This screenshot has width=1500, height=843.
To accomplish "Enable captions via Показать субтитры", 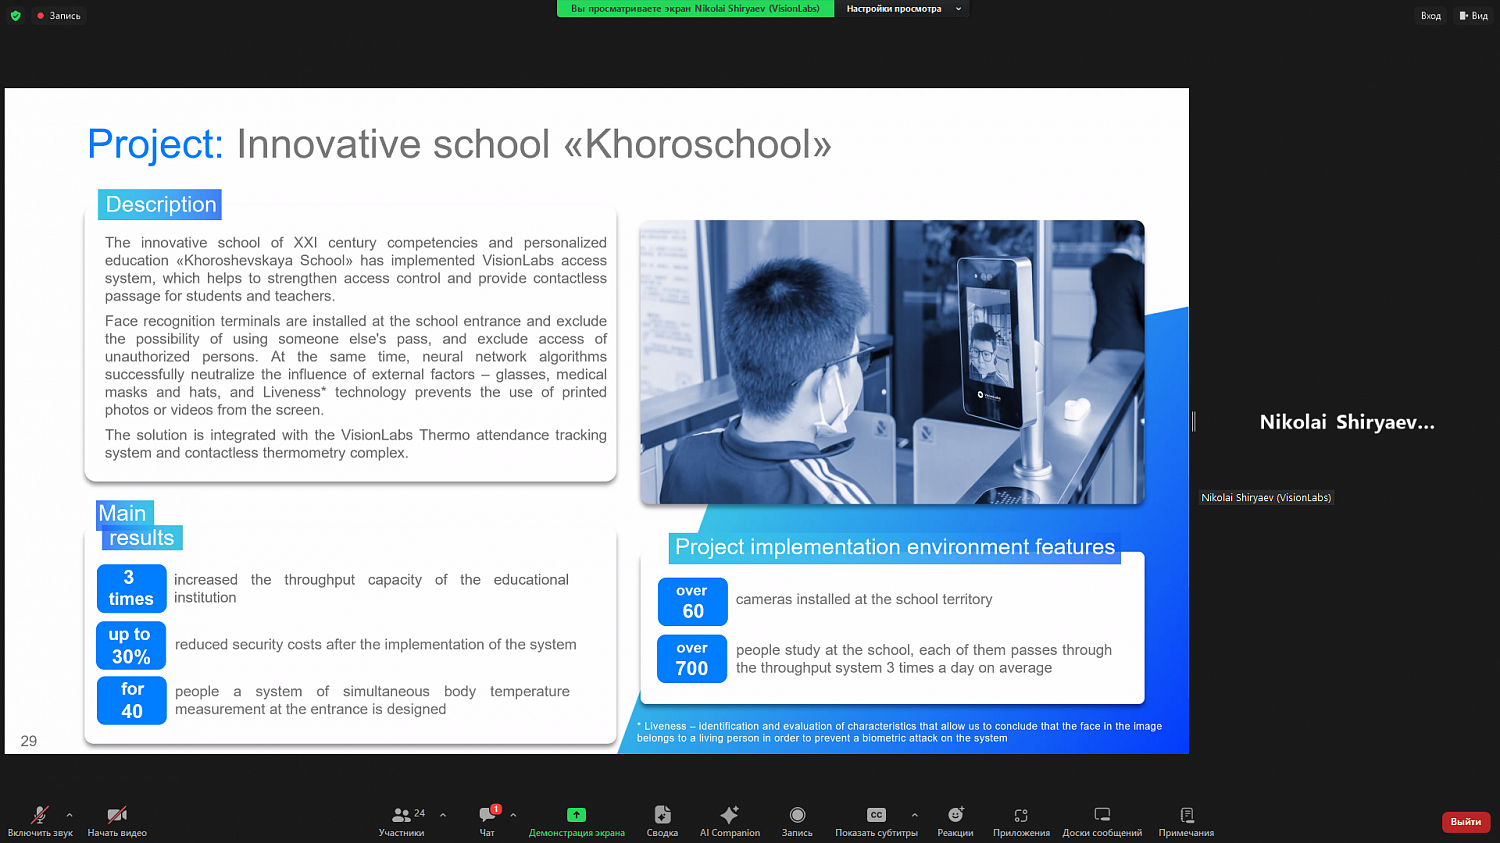I will [876, 821].
